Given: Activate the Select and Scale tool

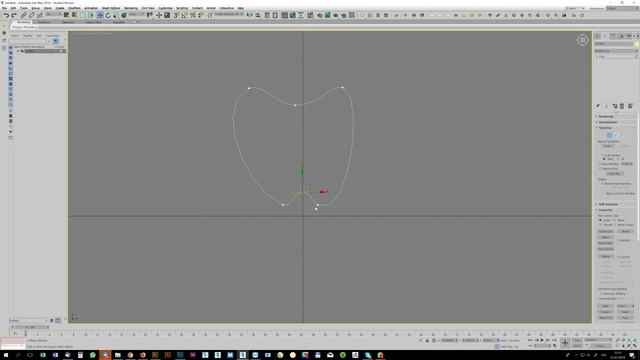Looking at the screenshot, I should pos(116,15).
